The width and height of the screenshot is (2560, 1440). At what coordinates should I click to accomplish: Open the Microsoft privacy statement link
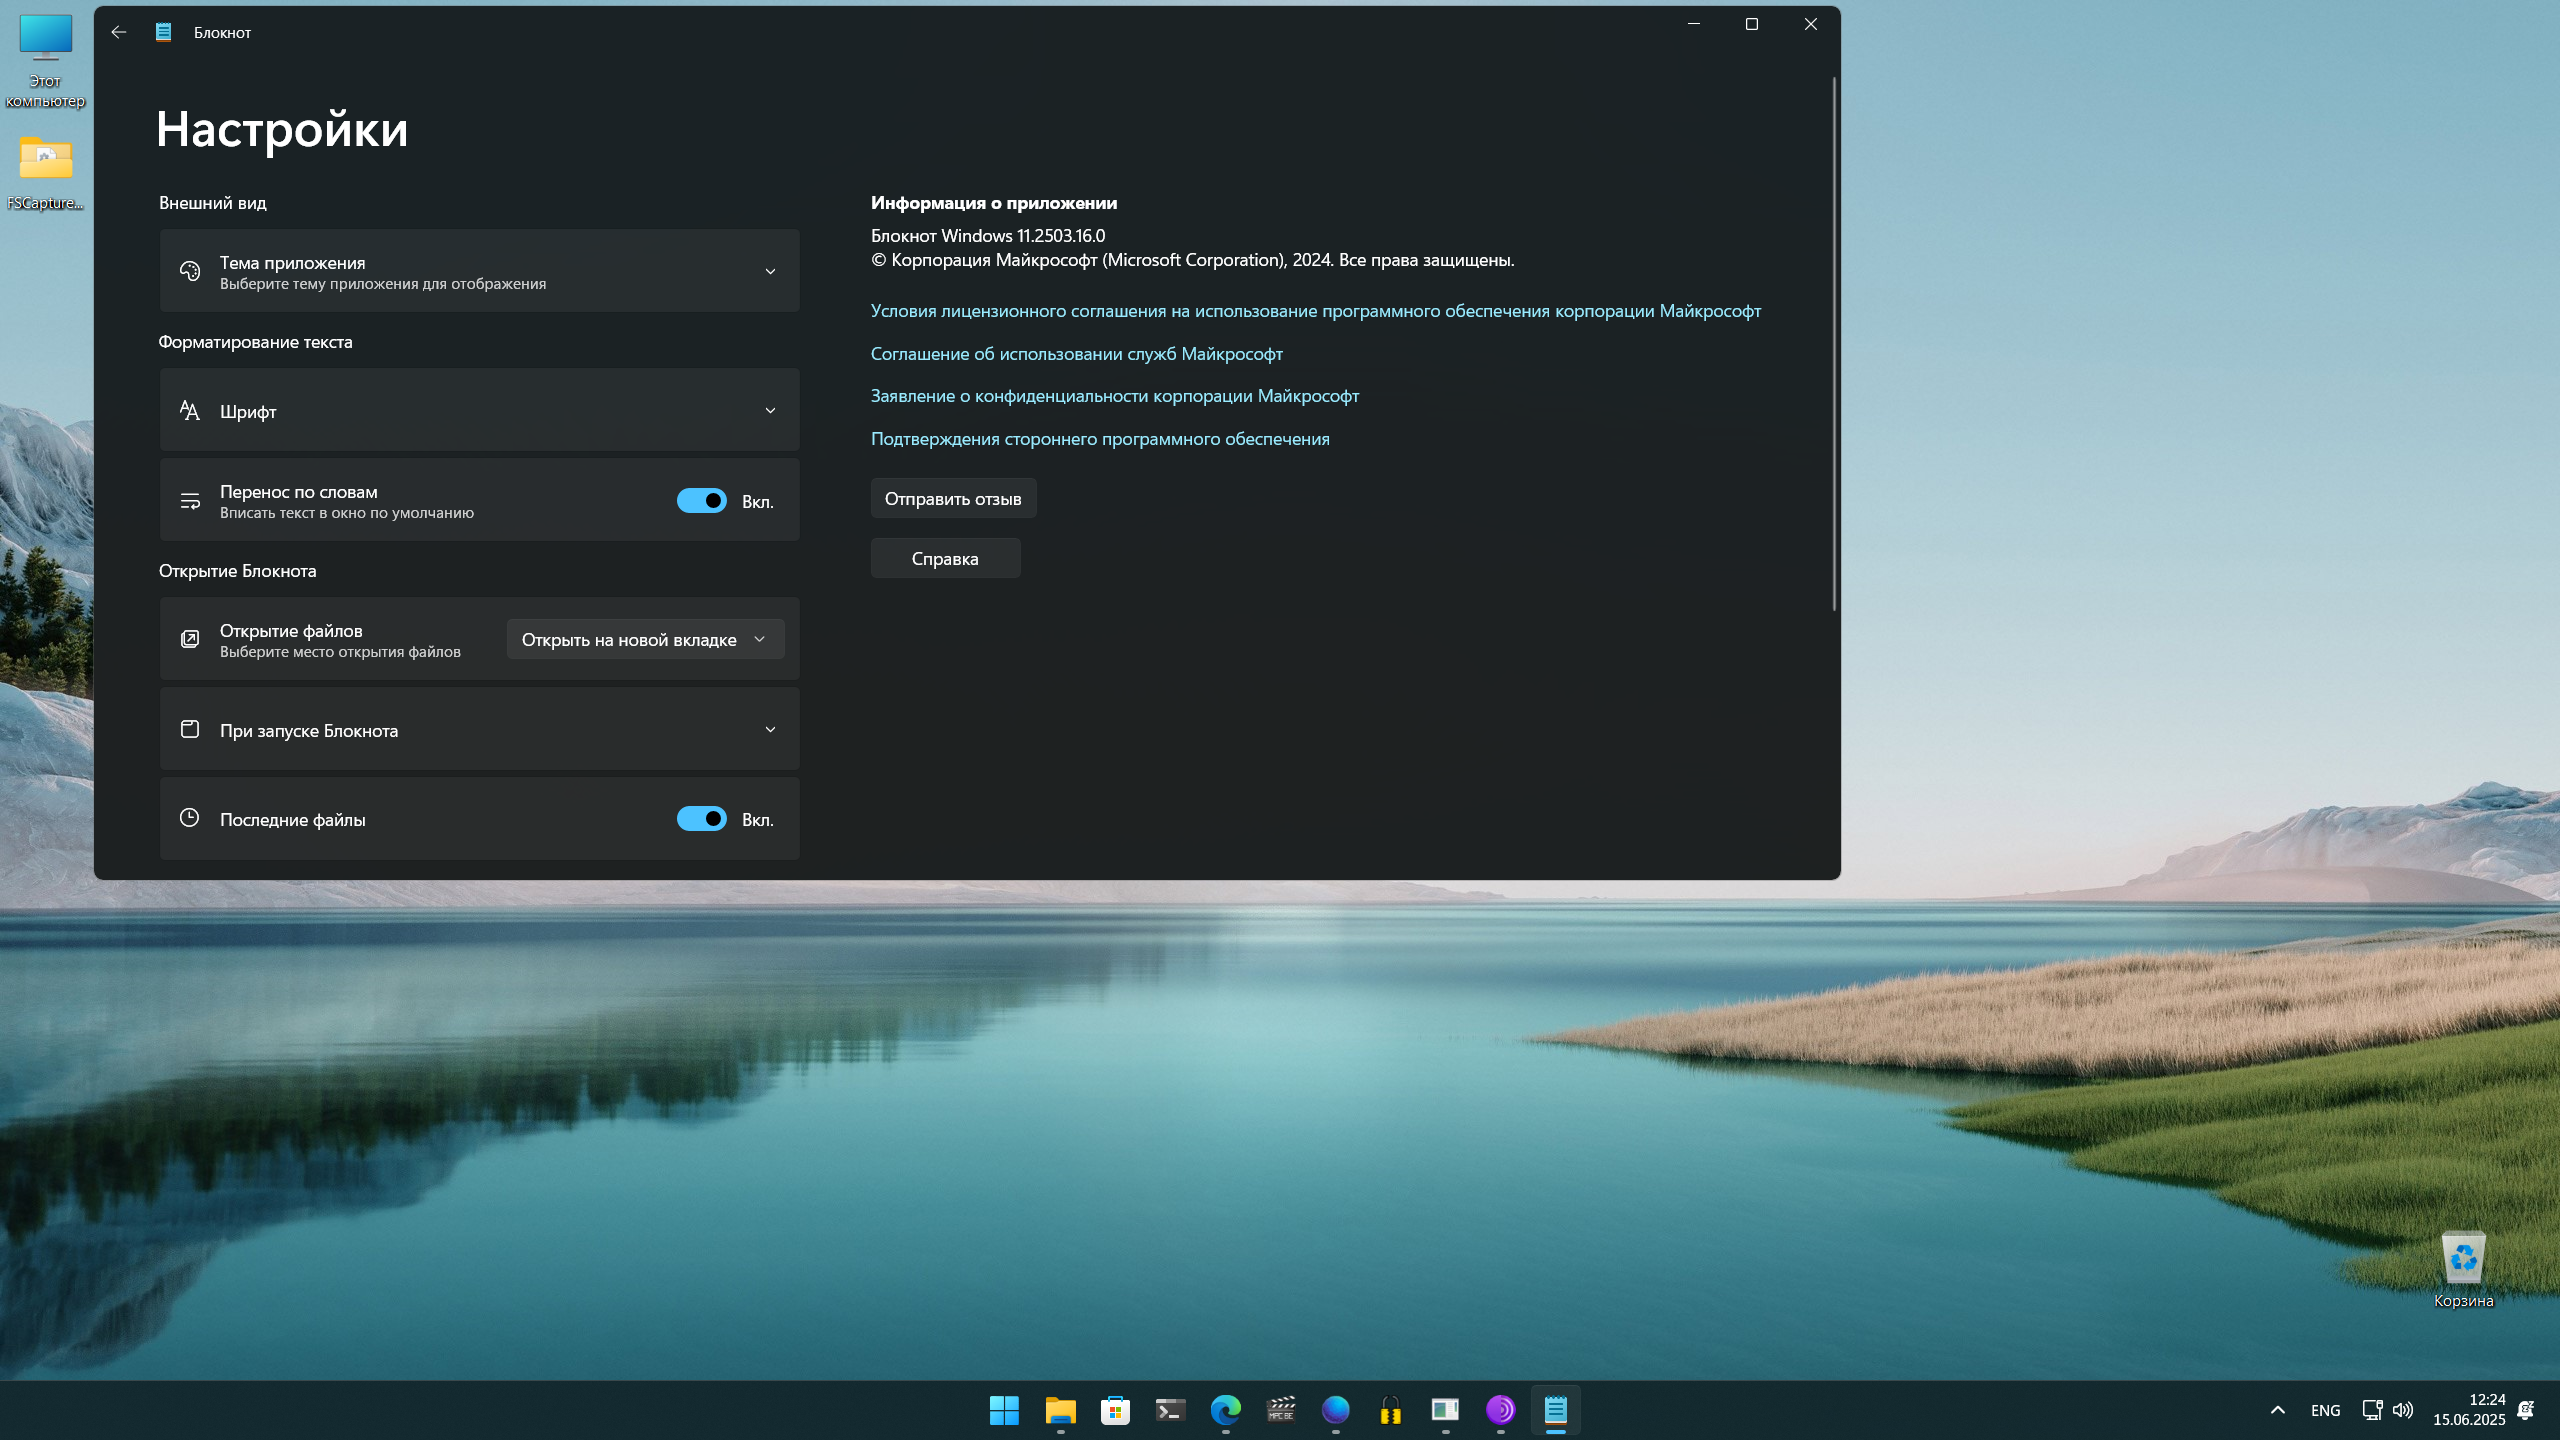pos(1114,396)
